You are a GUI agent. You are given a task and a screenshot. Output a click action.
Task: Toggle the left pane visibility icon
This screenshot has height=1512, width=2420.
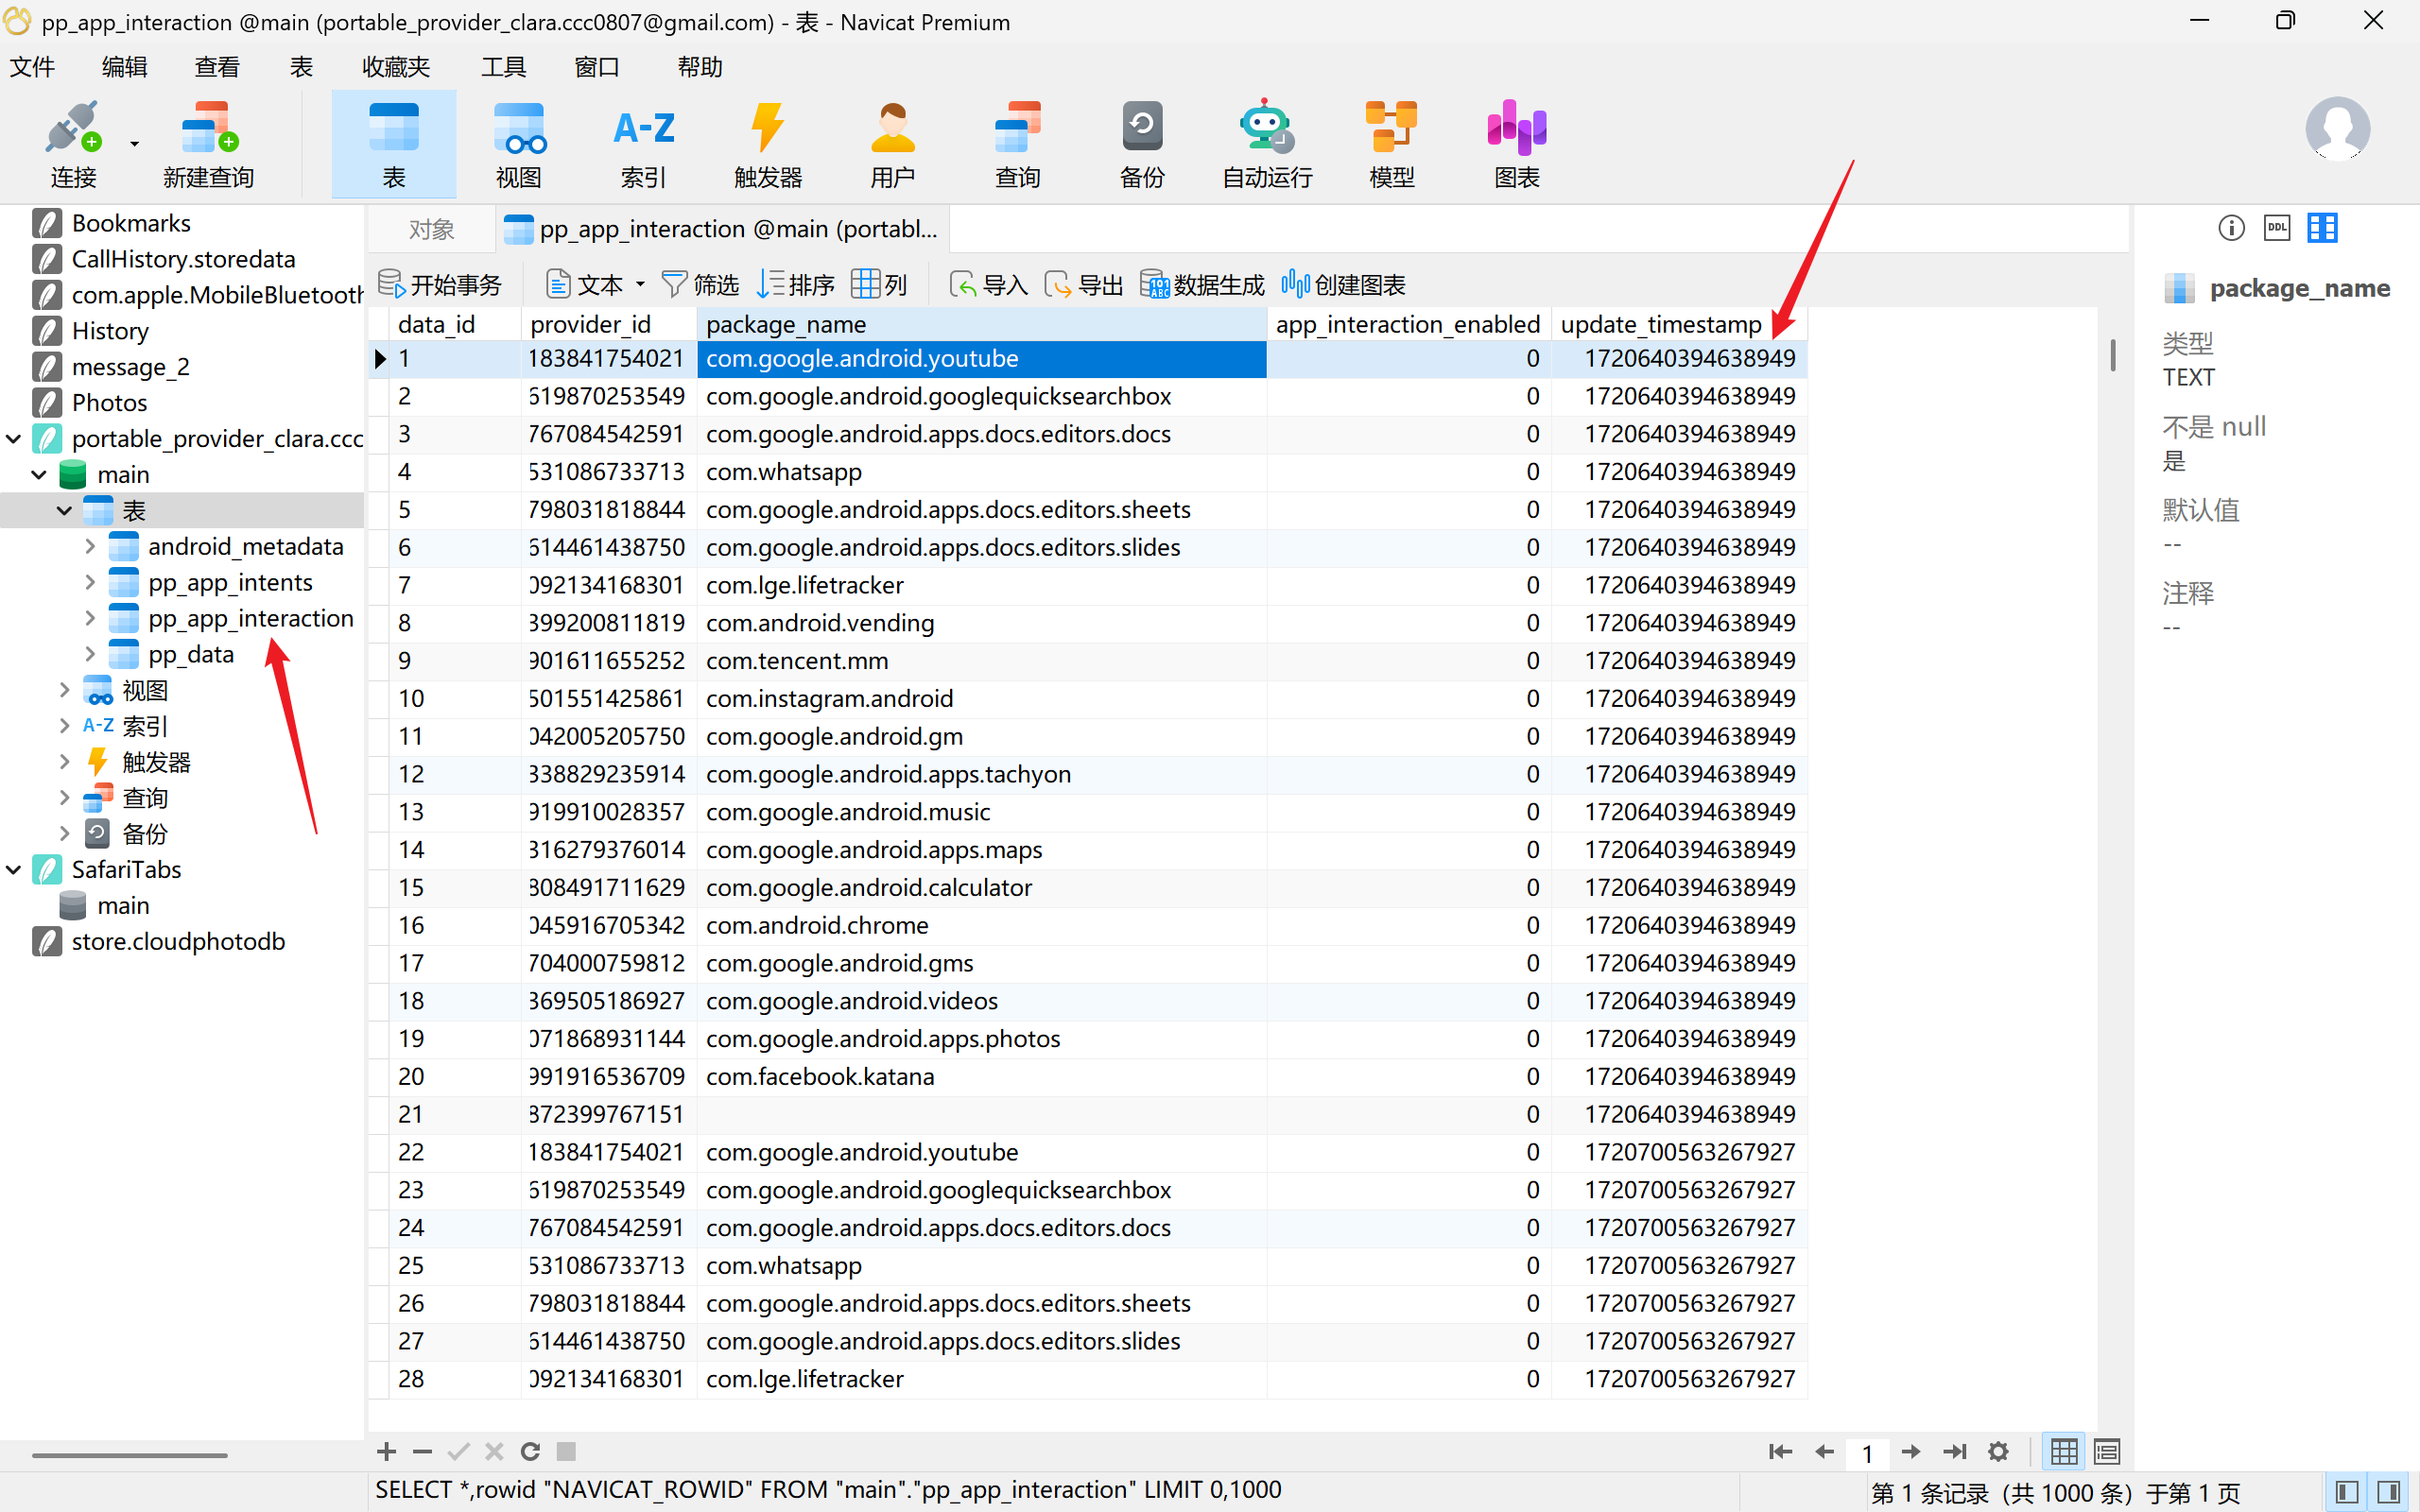[2347, 1493]
